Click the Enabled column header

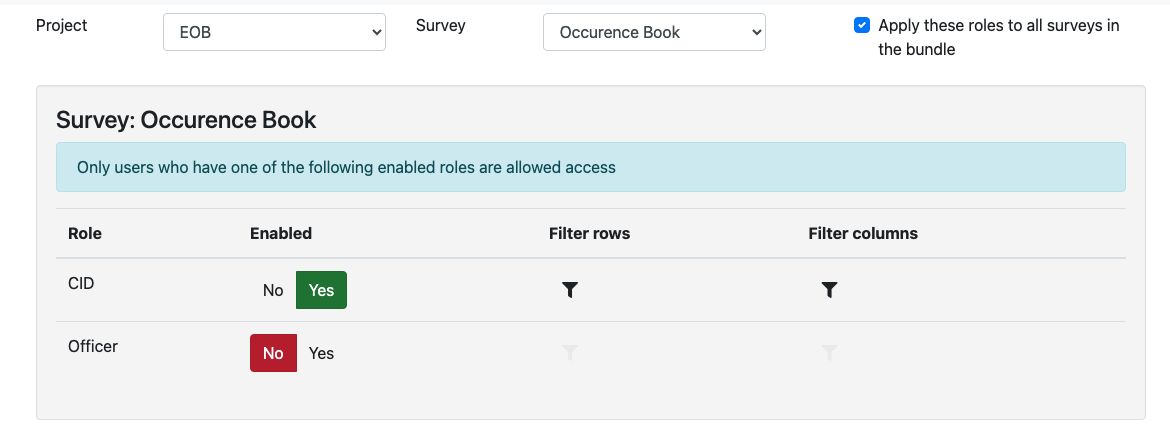(x=281, y=233)
